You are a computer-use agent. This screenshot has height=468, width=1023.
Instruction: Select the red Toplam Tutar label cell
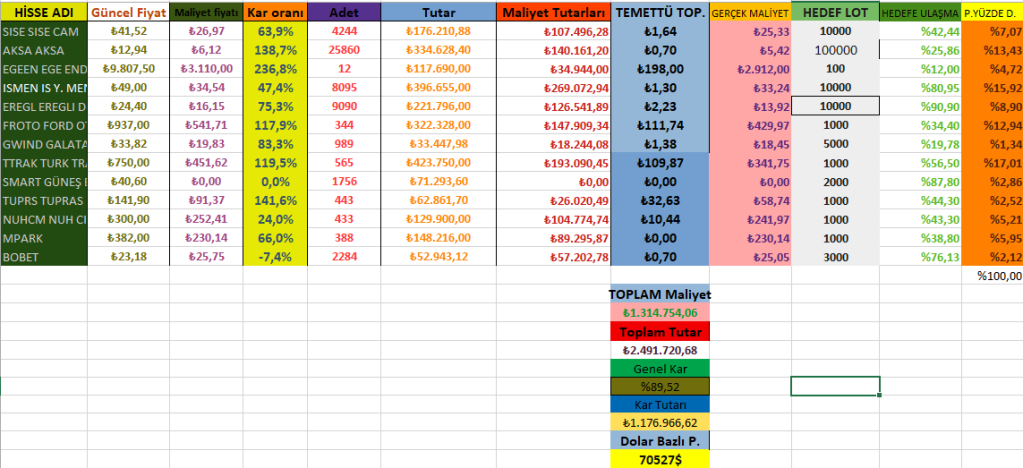point(660,332)
